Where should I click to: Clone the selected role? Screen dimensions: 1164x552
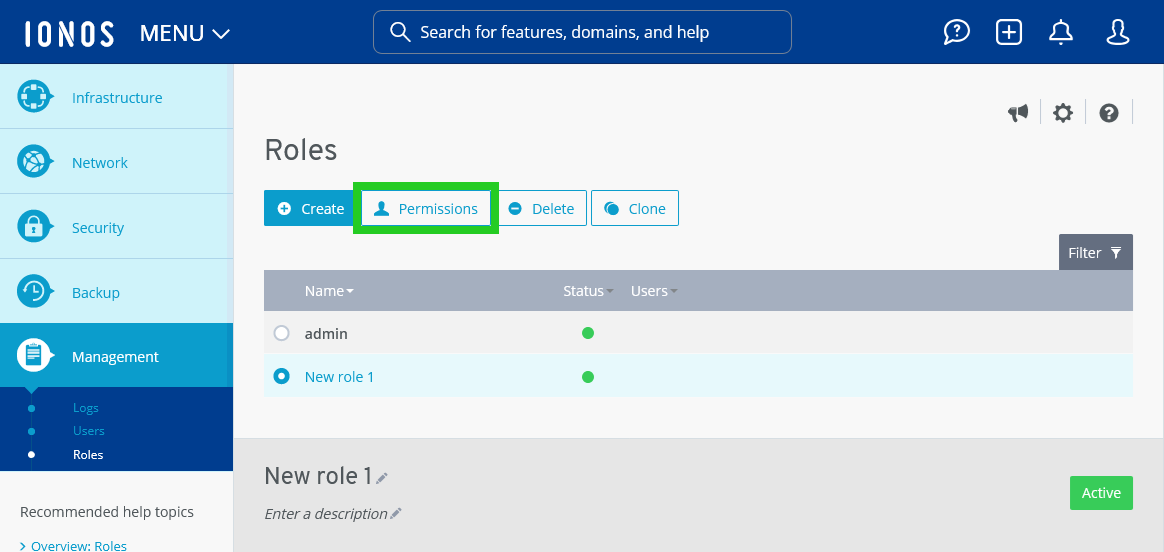pos(635,208)
